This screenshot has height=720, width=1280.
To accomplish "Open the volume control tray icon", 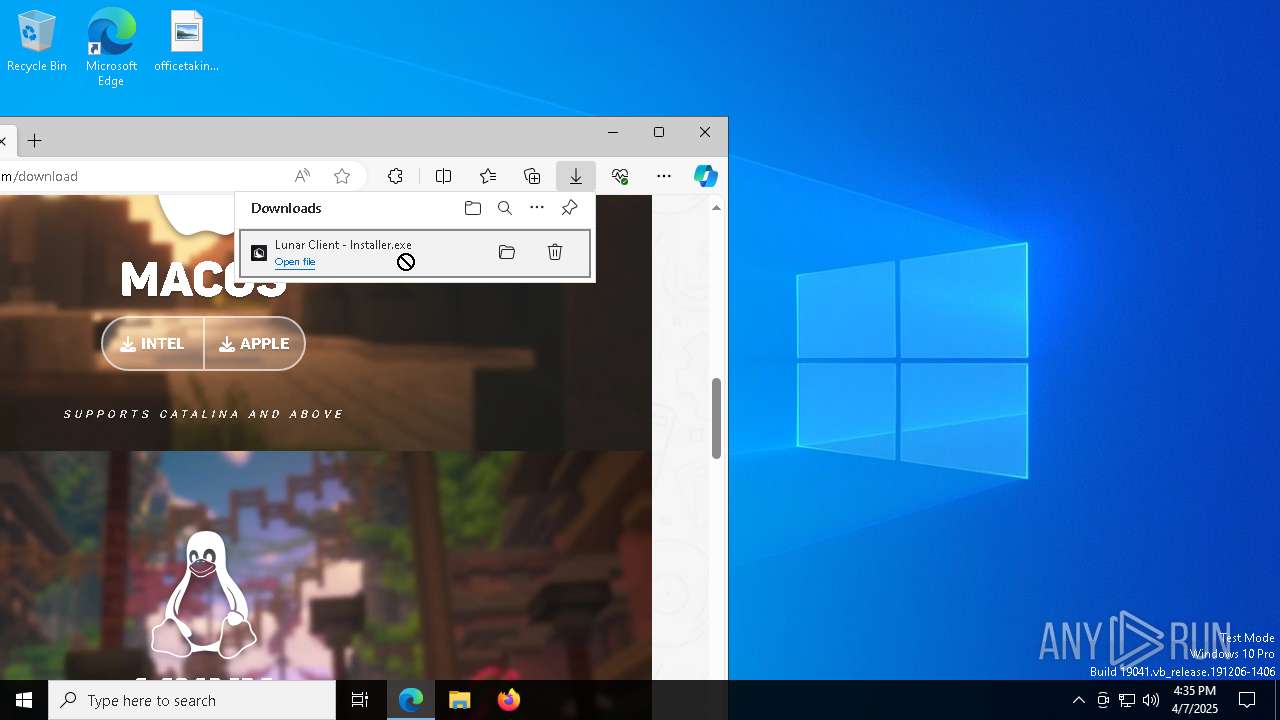I will point(1151,700).
